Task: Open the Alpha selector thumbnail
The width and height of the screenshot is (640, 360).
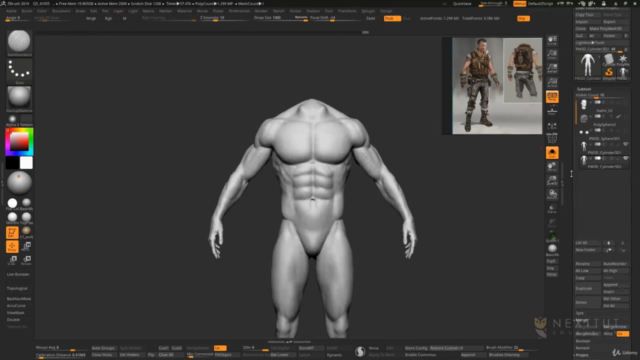Action: click(x=13, y=119)
